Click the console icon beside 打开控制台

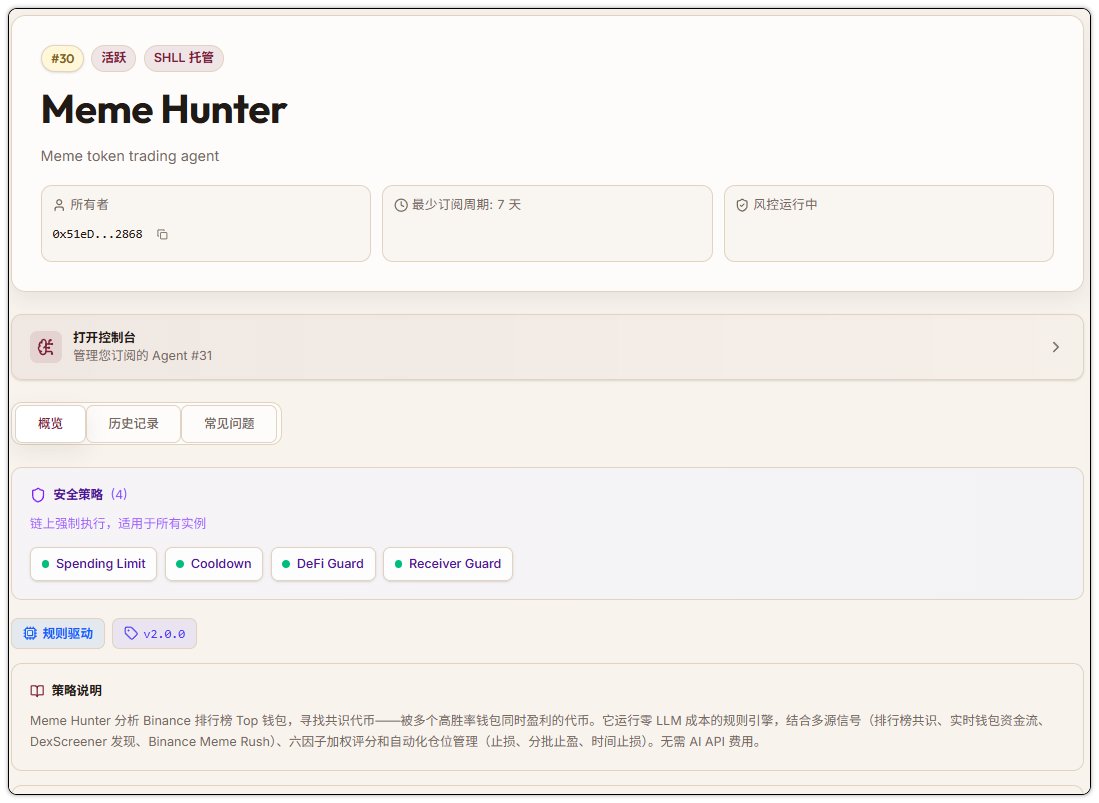click(46, 347)
